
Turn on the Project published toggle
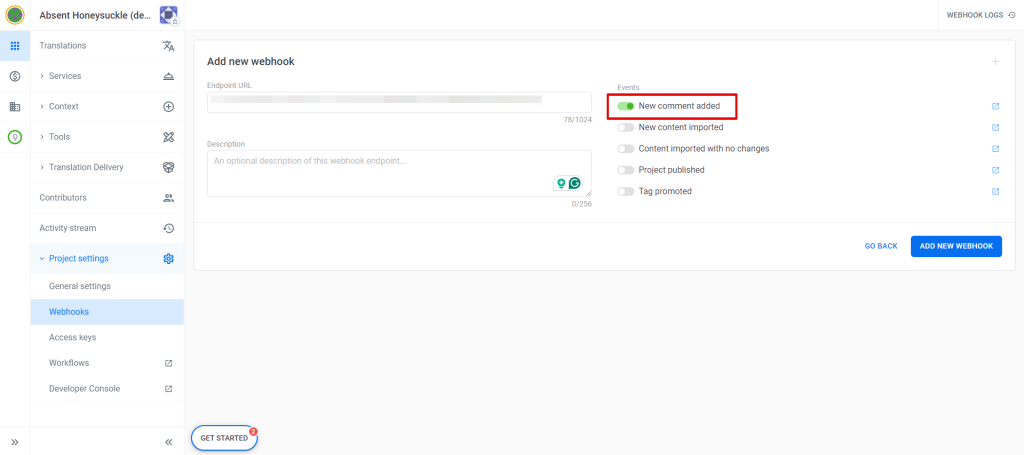tap(626, 170)
